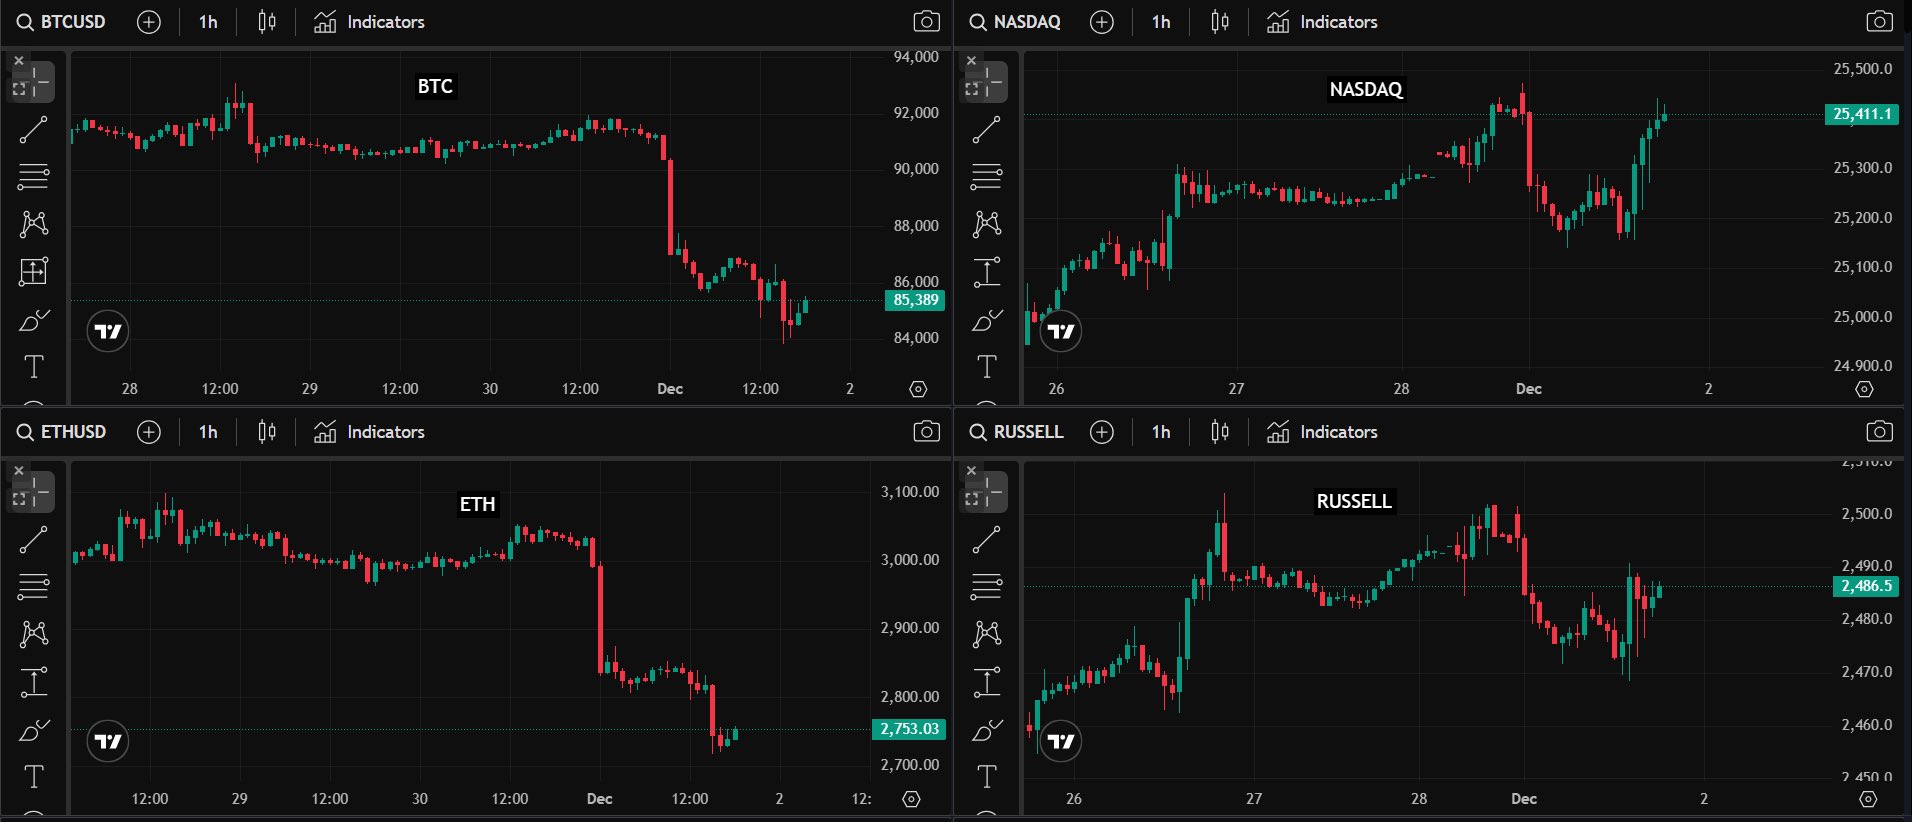Select Fibonacci tool in RUSSELL chart

(x=986, y=586)
